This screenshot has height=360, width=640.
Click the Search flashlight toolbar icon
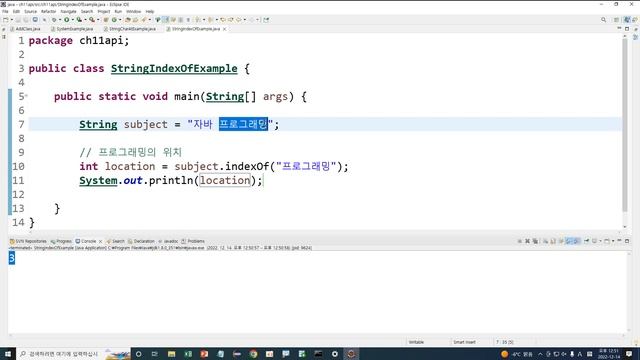pyautogui.click(x=144, y=20)
